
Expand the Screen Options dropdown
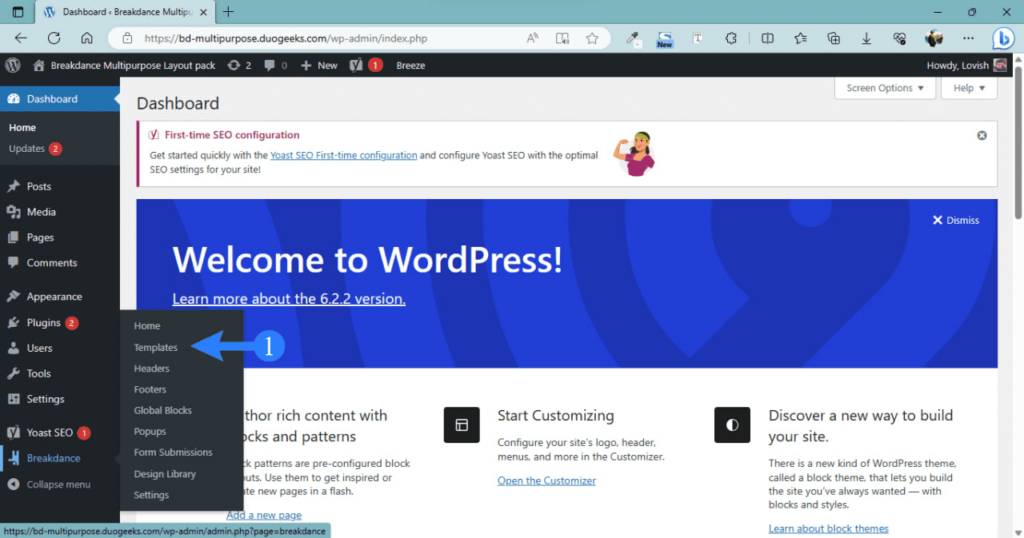click(x=884, y=88)
